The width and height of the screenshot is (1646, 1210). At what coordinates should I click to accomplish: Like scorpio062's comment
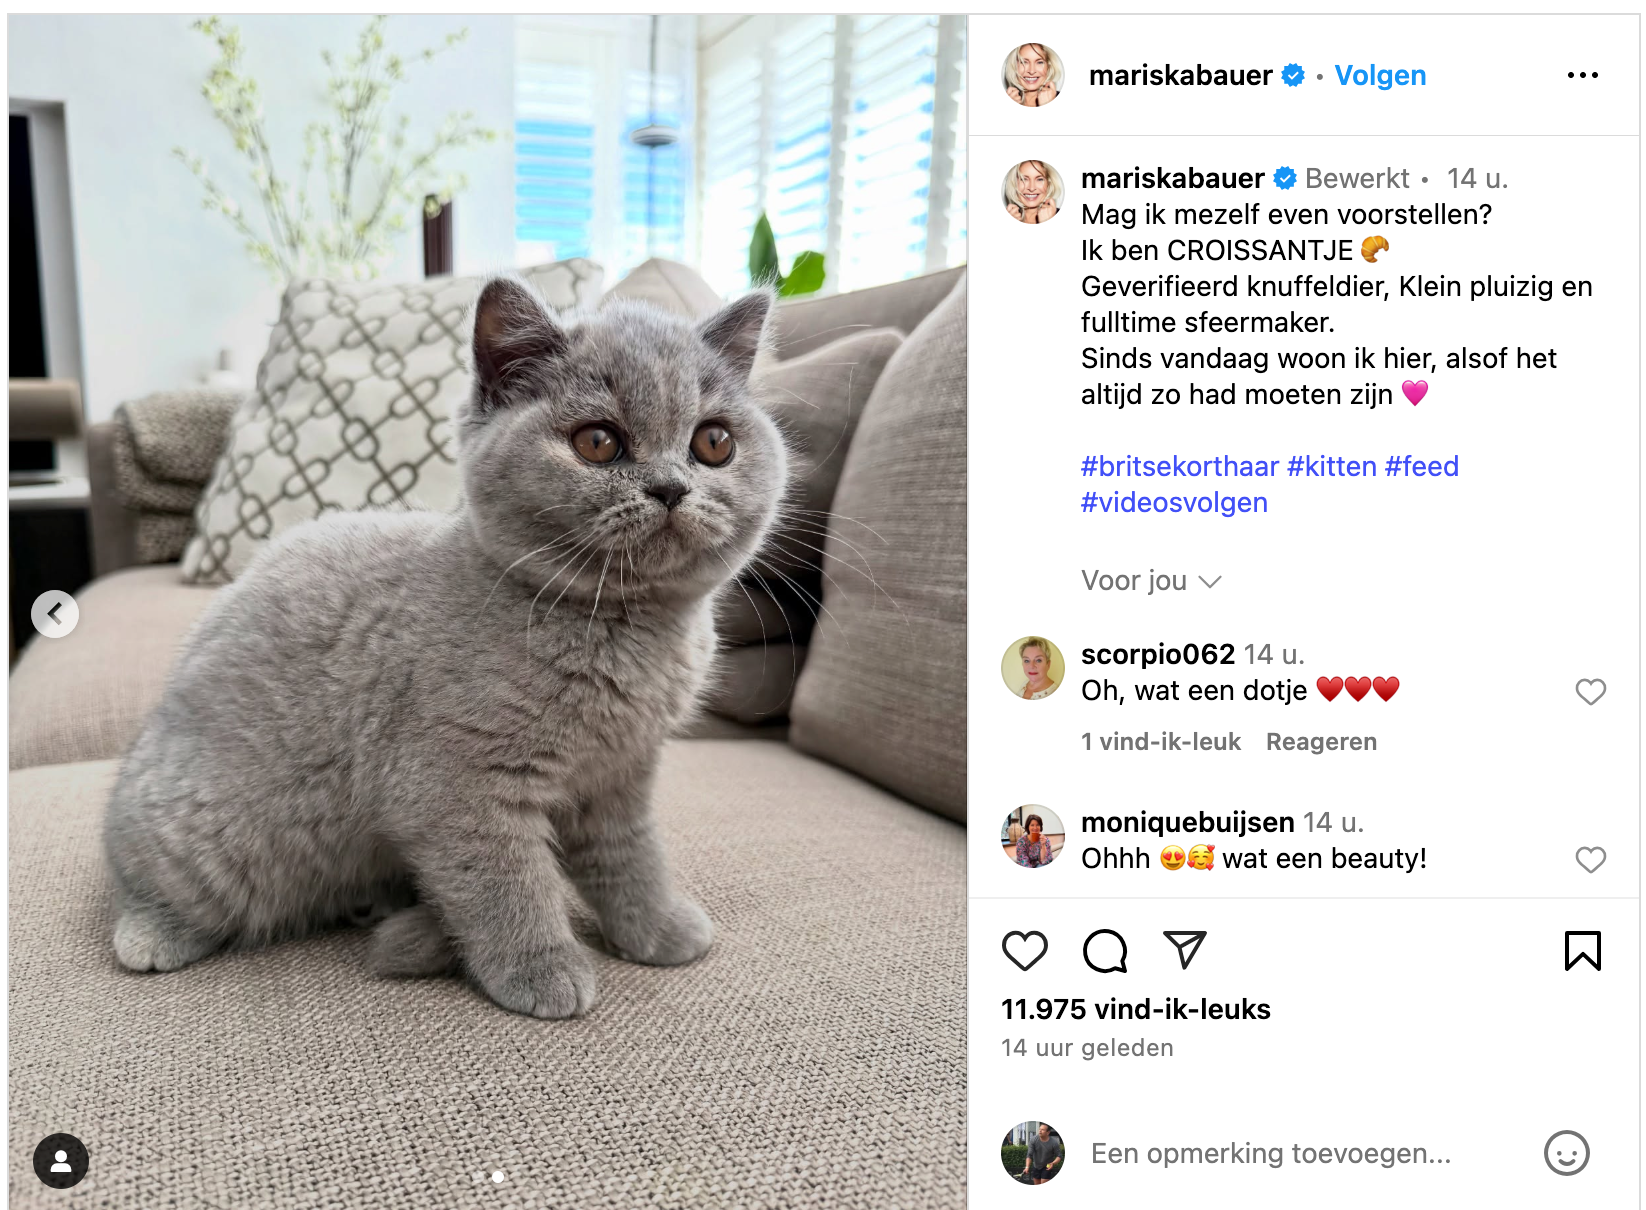(1591, 691)
